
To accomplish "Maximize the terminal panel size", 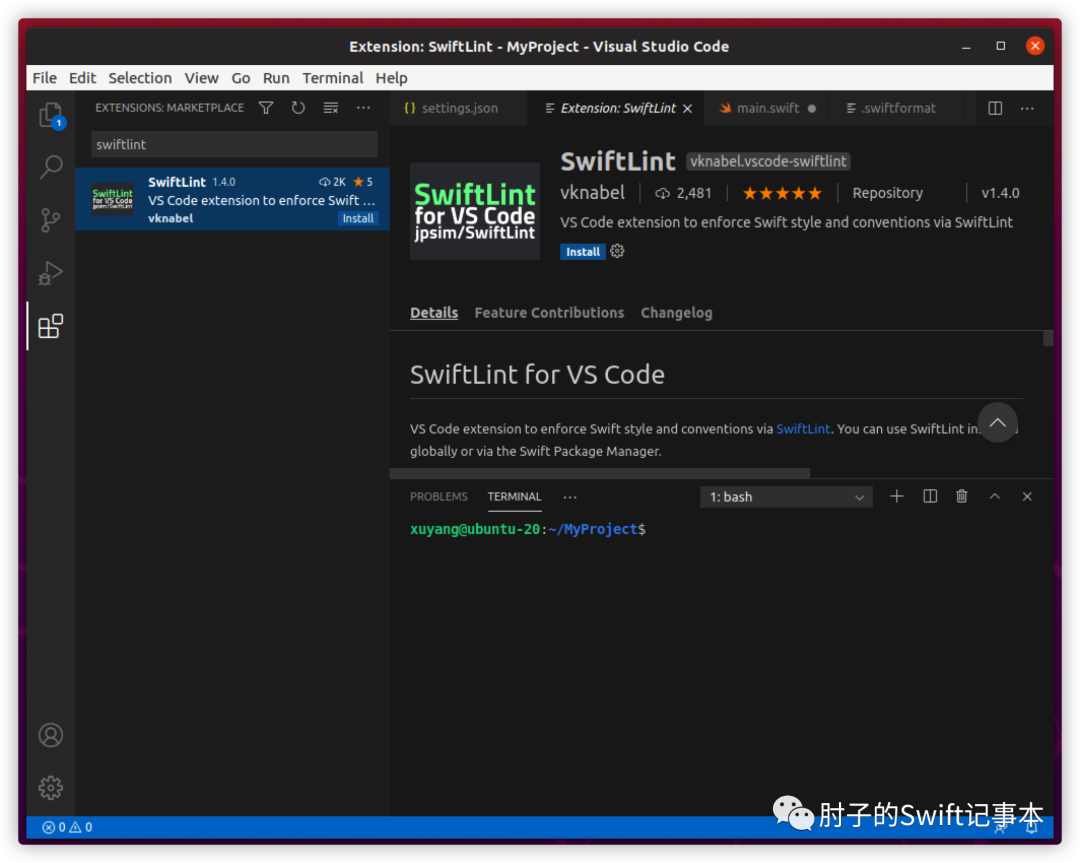I will pos(995,497).
